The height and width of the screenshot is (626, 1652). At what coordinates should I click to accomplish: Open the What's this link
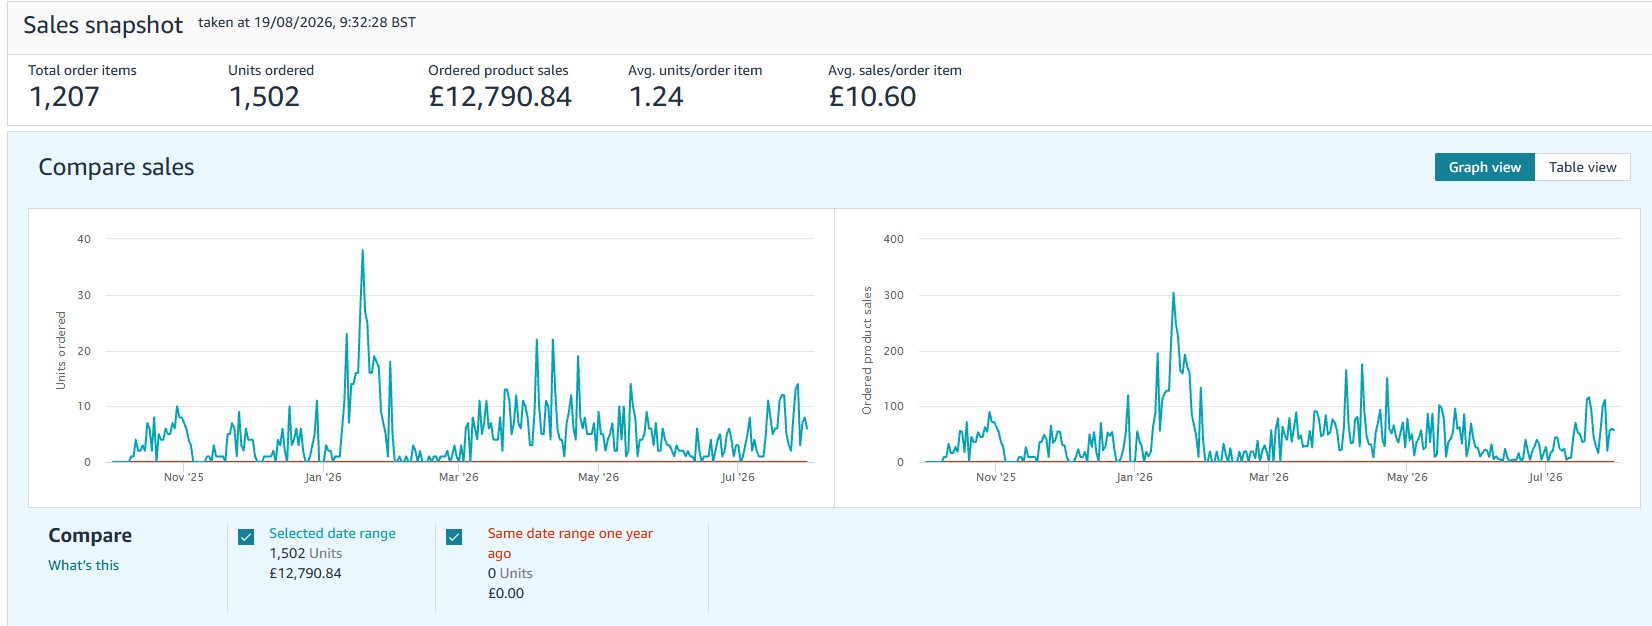click(84, 565)
